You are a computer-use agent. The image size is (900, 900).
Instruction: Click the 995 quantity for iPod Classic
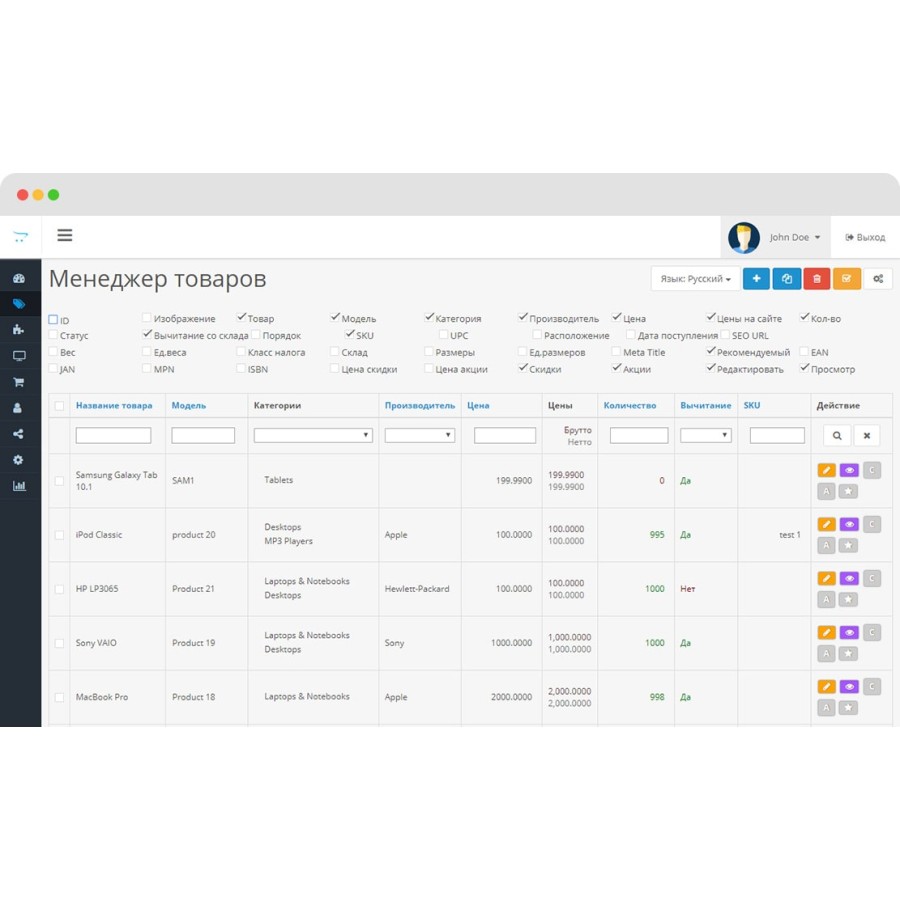tap(657, 534)
